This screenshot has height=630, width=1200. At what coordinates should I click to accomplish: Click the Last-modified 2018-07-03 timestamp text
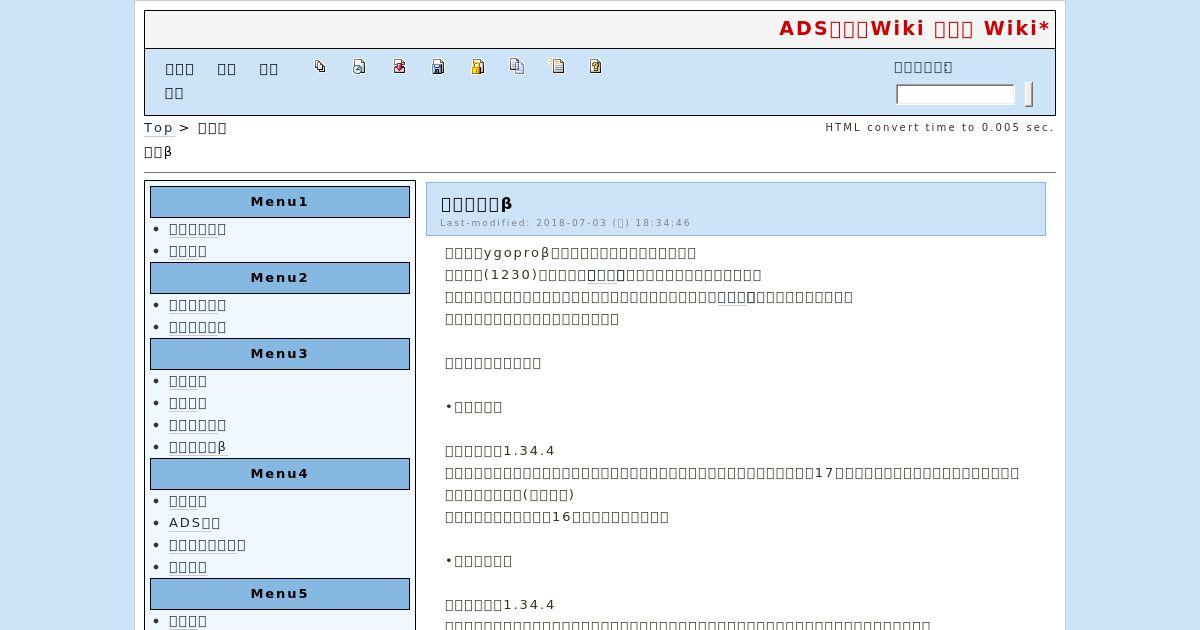[565, 223]
